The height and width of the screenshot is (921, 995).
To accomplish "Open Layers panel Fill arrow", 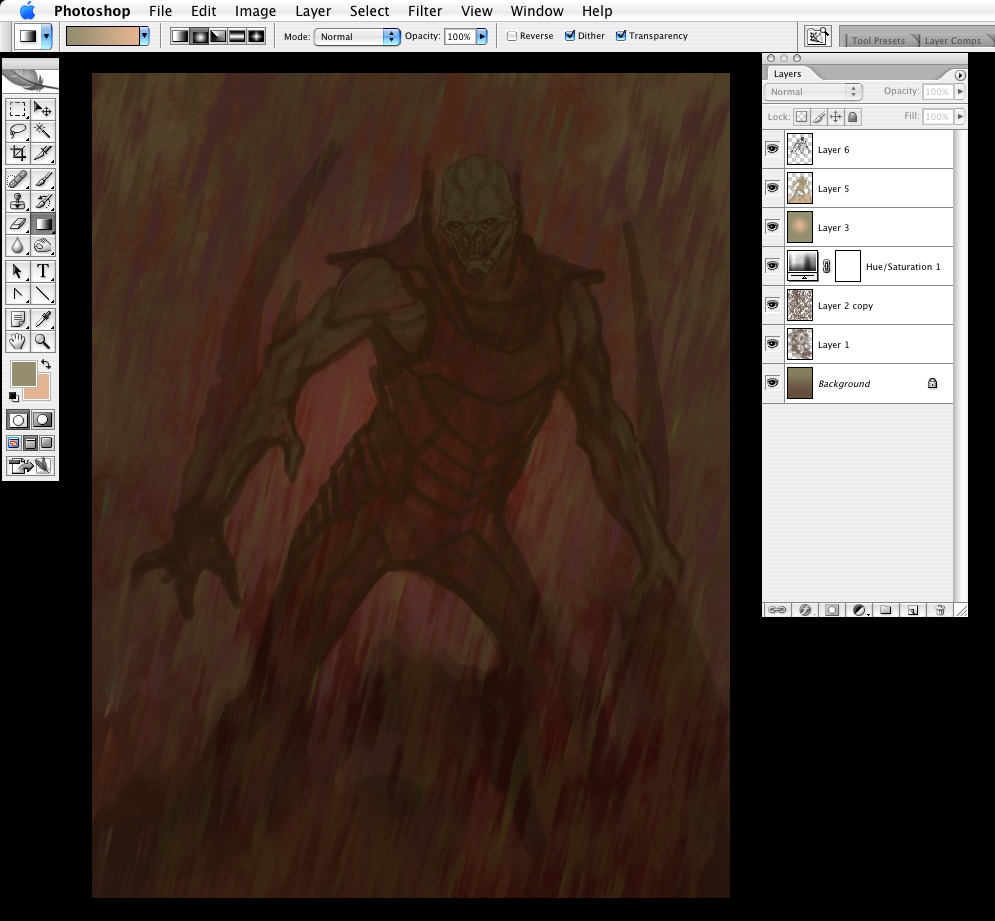I will click(x=960, y=116).
